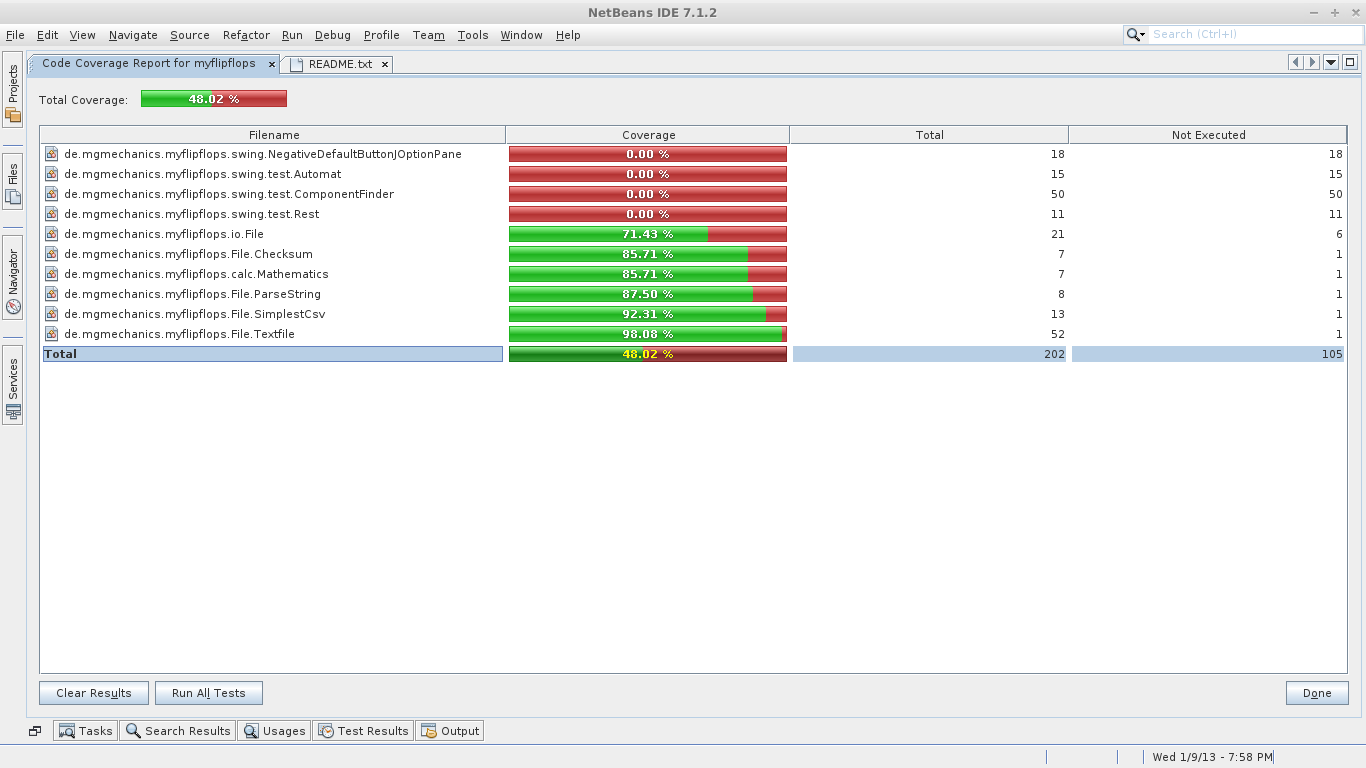Screen dimensions: 1366x768
Task: Open the Refactor menu
Action: (246, 35)
